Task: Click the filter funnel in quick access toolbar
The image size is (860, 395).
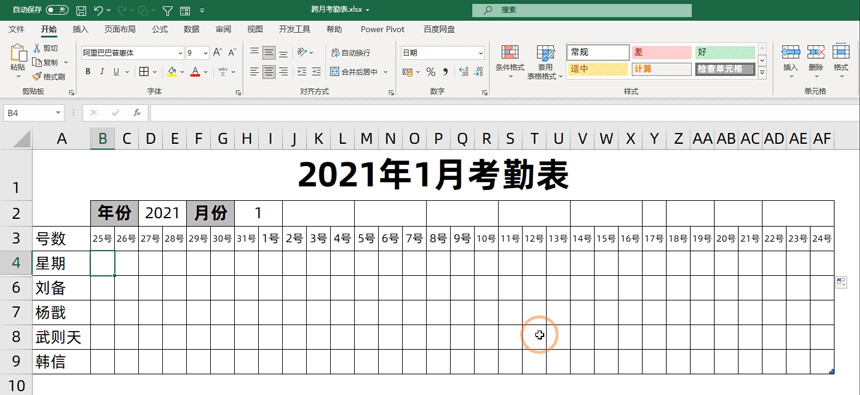Action: [x=168, y=10]
